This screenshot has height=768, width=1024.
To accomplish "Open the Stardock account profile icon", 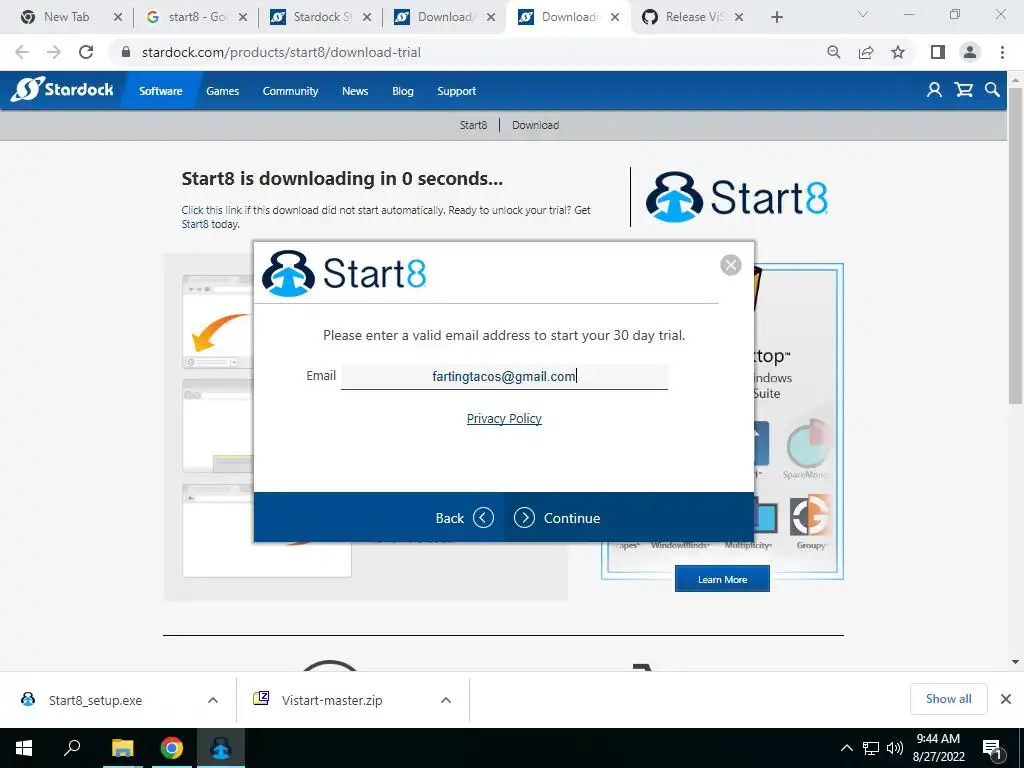I will tap(934, 90).
